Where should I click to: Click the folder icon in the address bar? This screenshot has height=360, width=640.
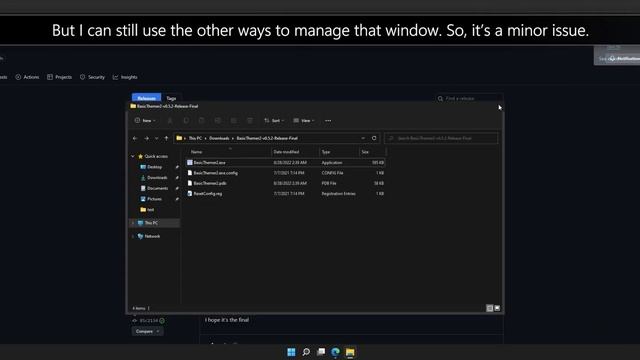click(x=179, y=138)
